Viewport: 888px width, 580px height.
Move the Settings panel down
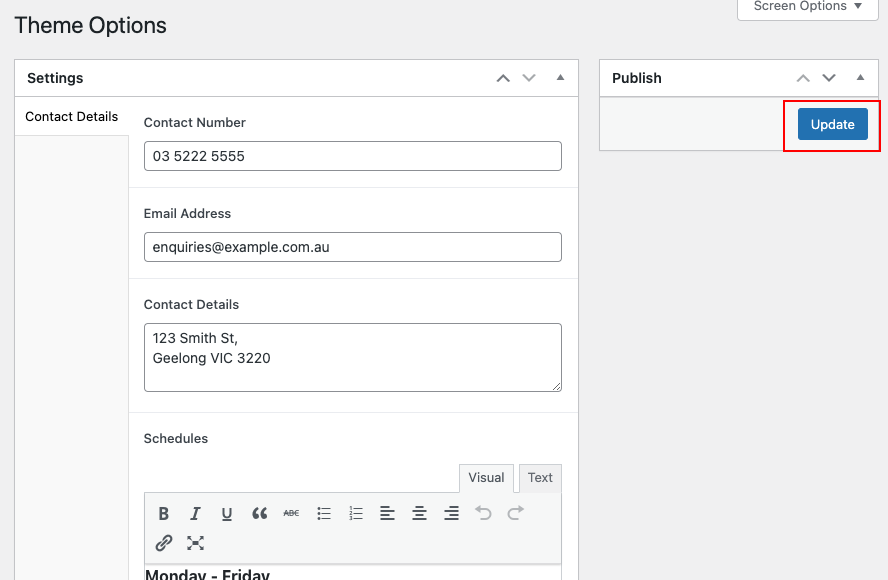coord(530,78)
